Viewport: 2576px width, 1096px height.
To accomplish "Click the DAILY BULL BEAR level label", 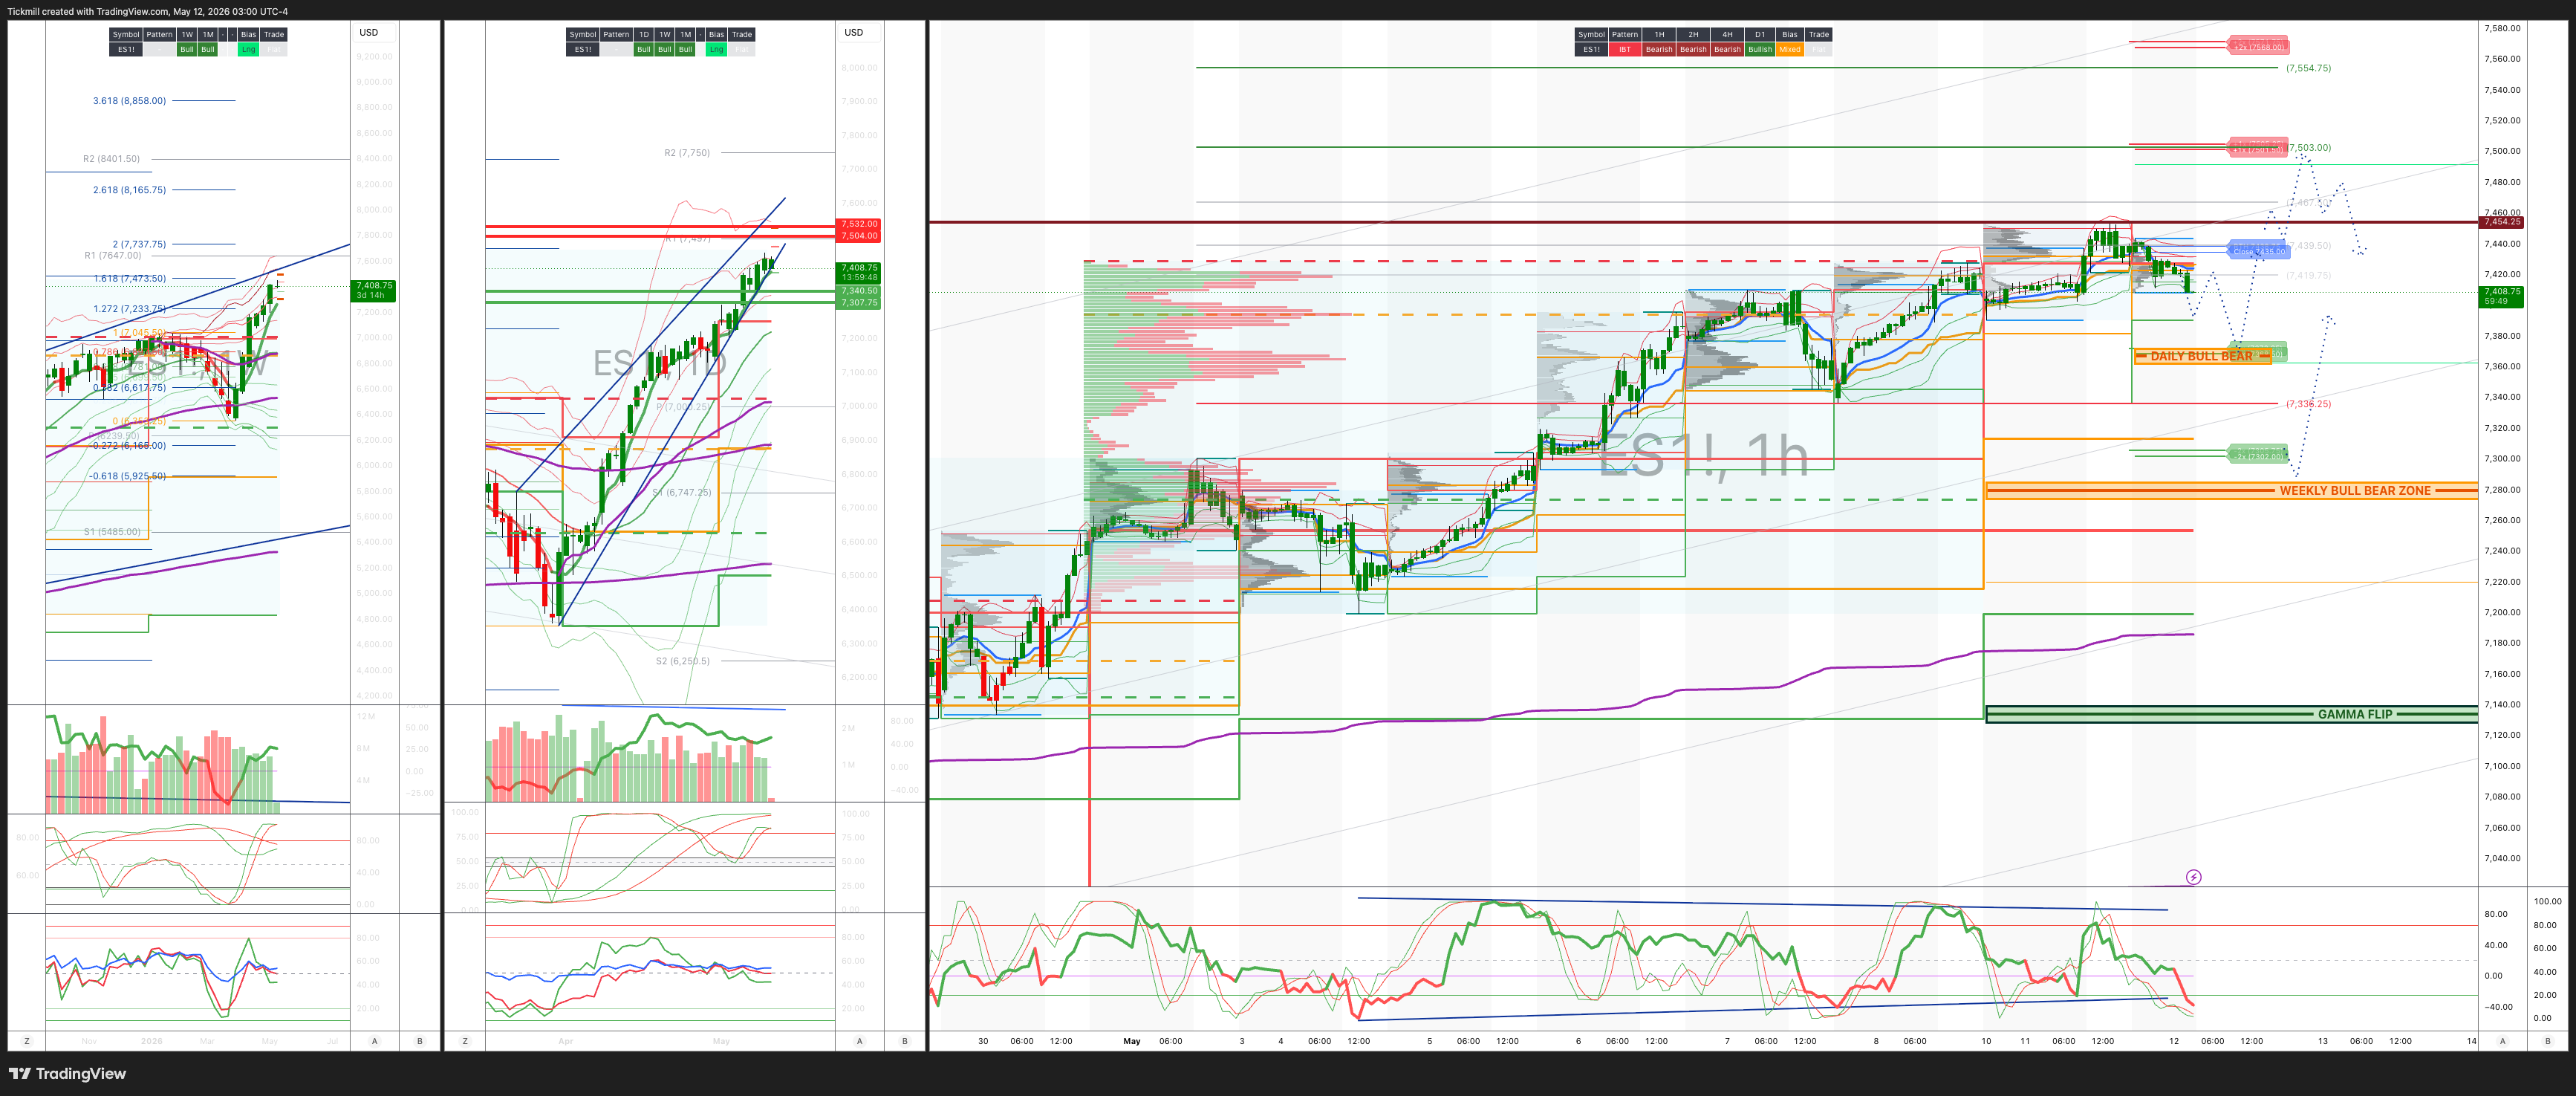I will click(2201, 356).
